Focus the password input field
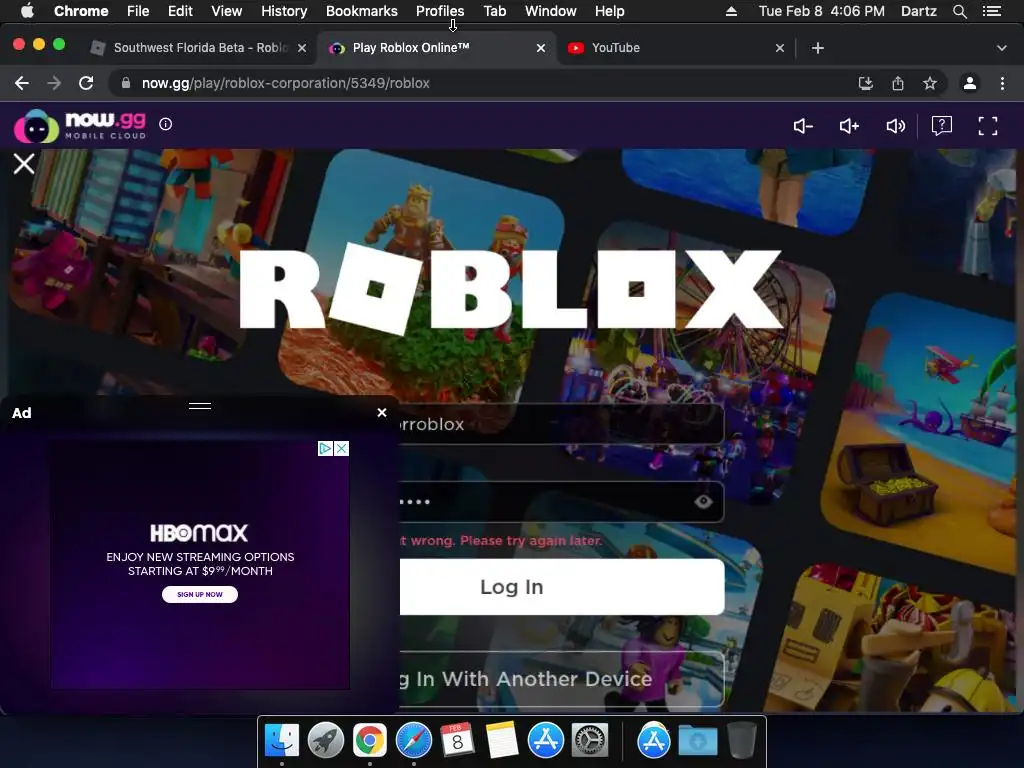Screen dimensions: 1024x768 pos(562,502)
